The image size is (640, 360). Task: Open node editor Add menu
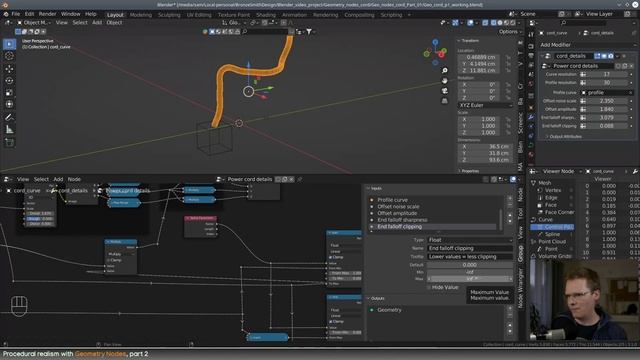58,179
